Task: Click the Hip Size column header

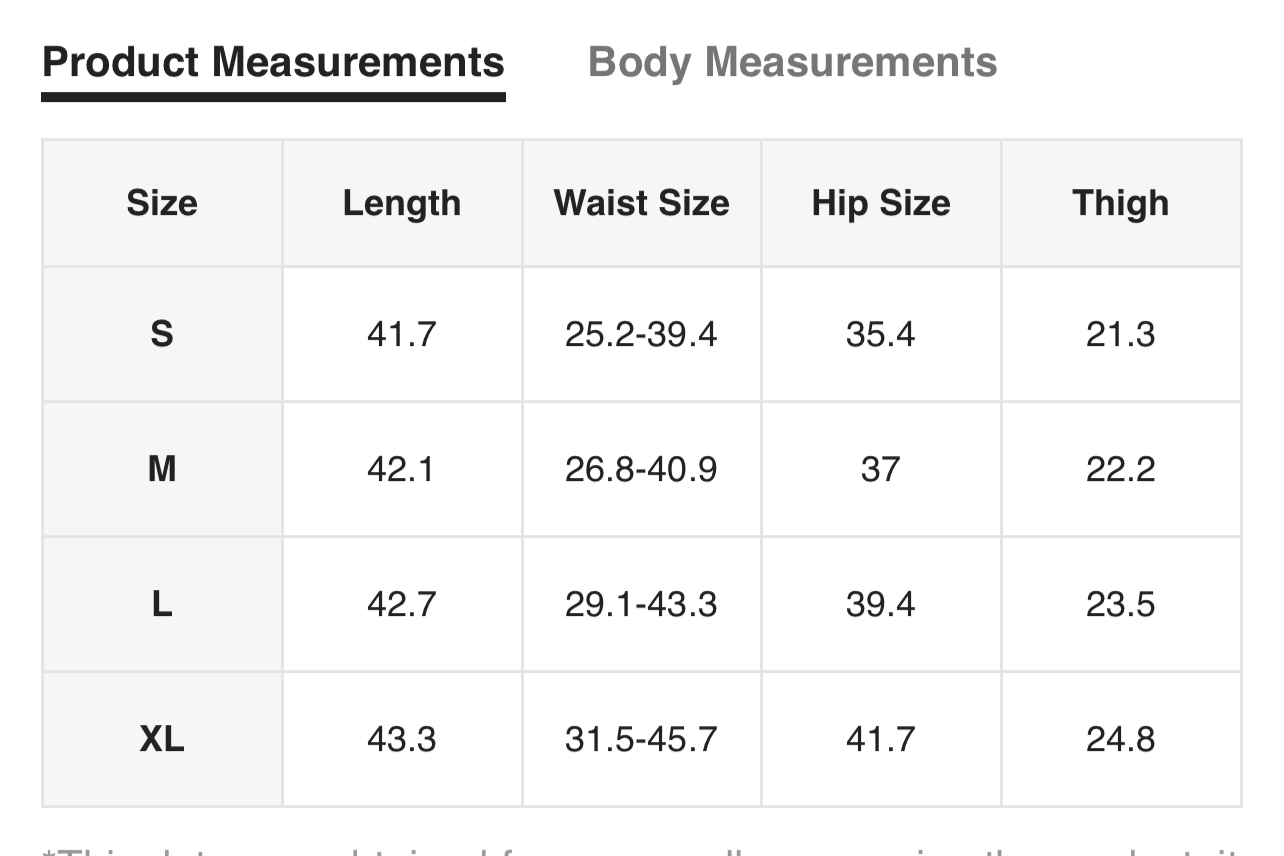Action: coord(881,203)
